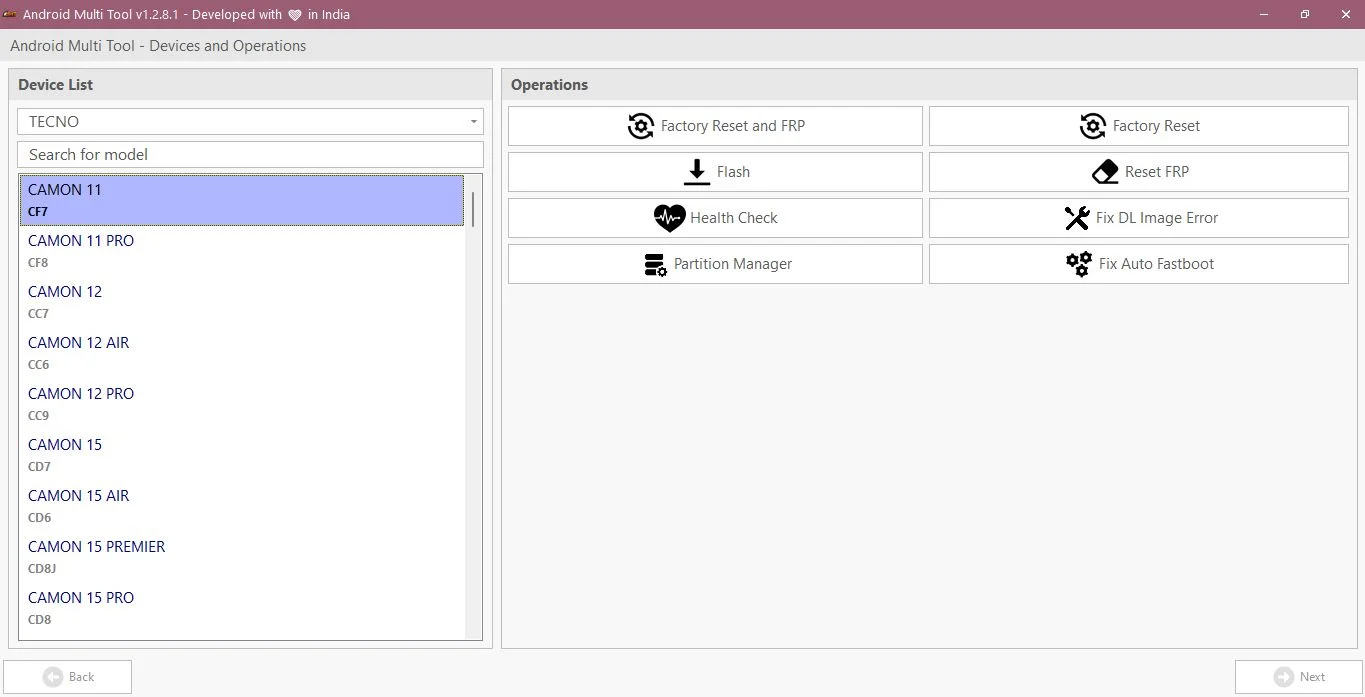Choose CAMON 15 AIR model
The width and height of the screenshot is (1365, 697).
[242, 506]
